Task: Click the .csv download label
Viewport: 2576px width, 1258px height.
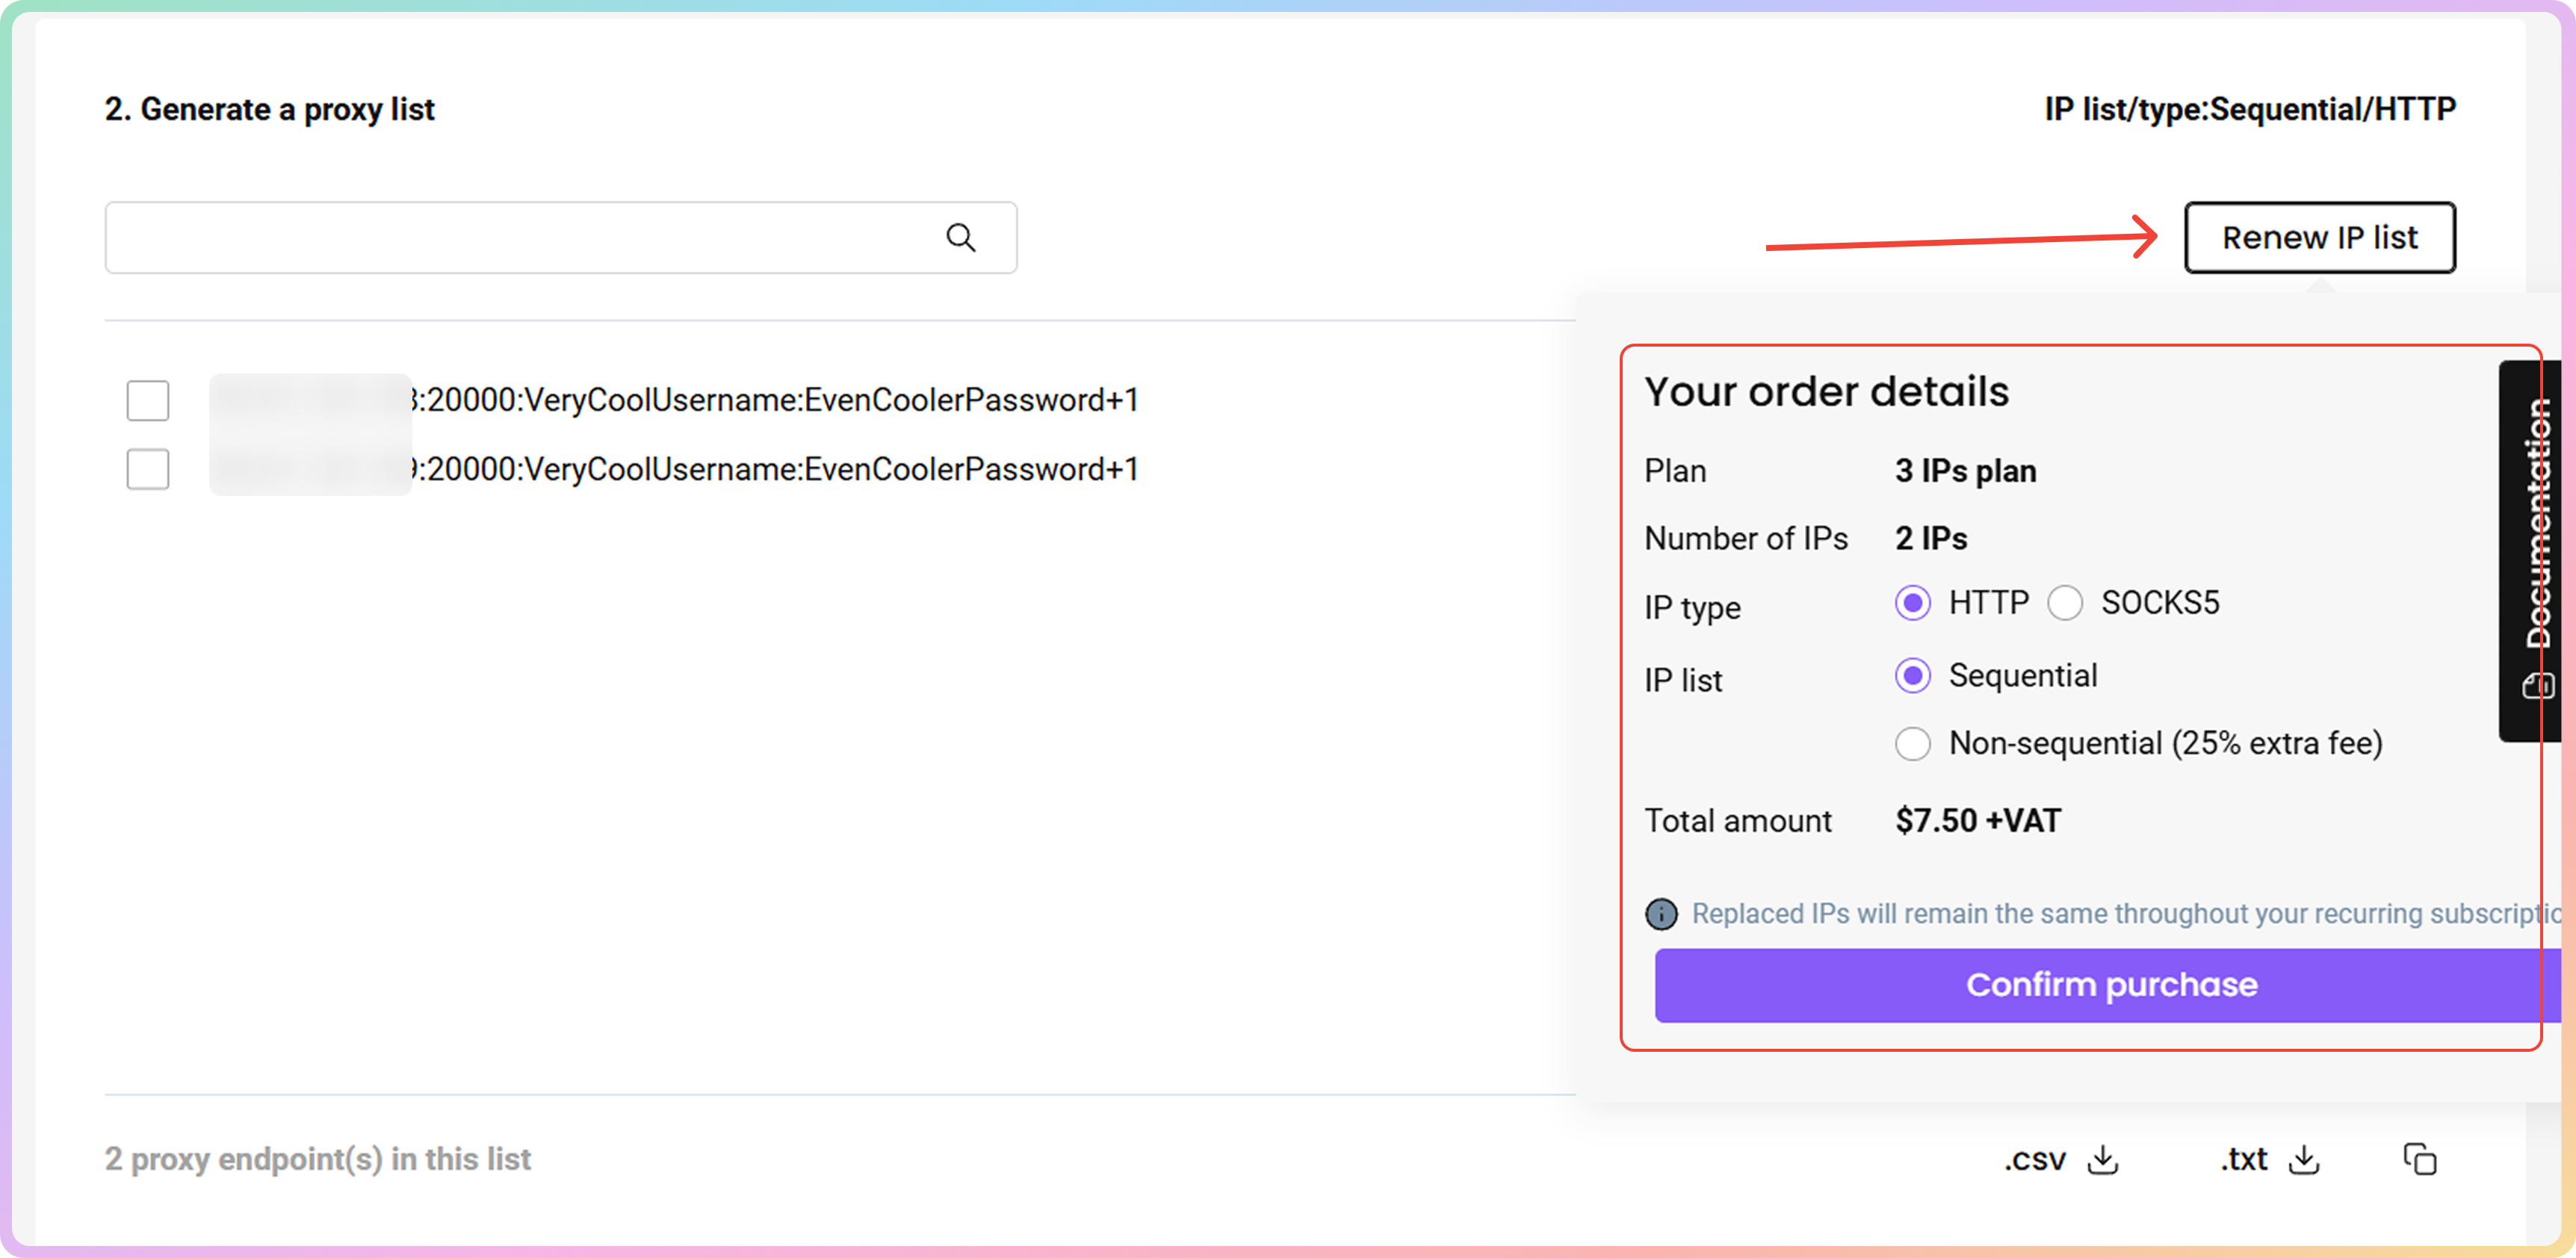Action: click(x=2035, y=1159)
